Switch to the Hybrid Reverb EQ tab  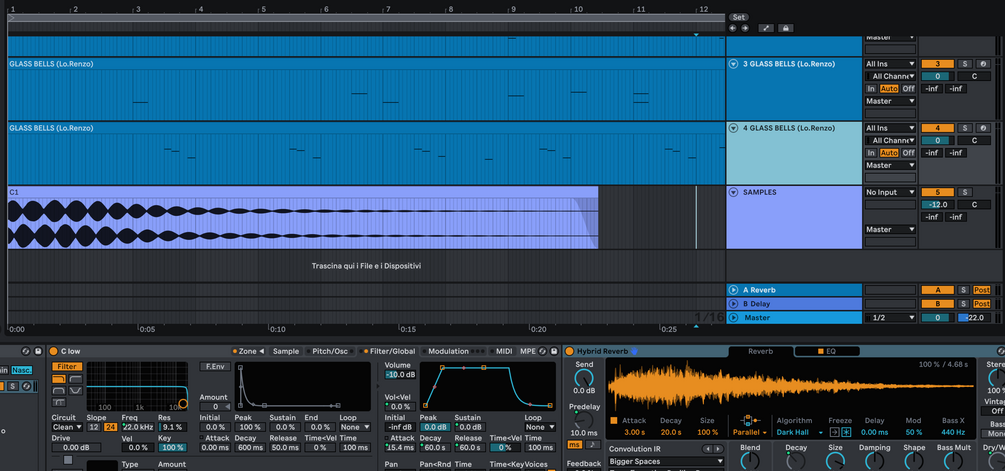[x=827, y=351]
